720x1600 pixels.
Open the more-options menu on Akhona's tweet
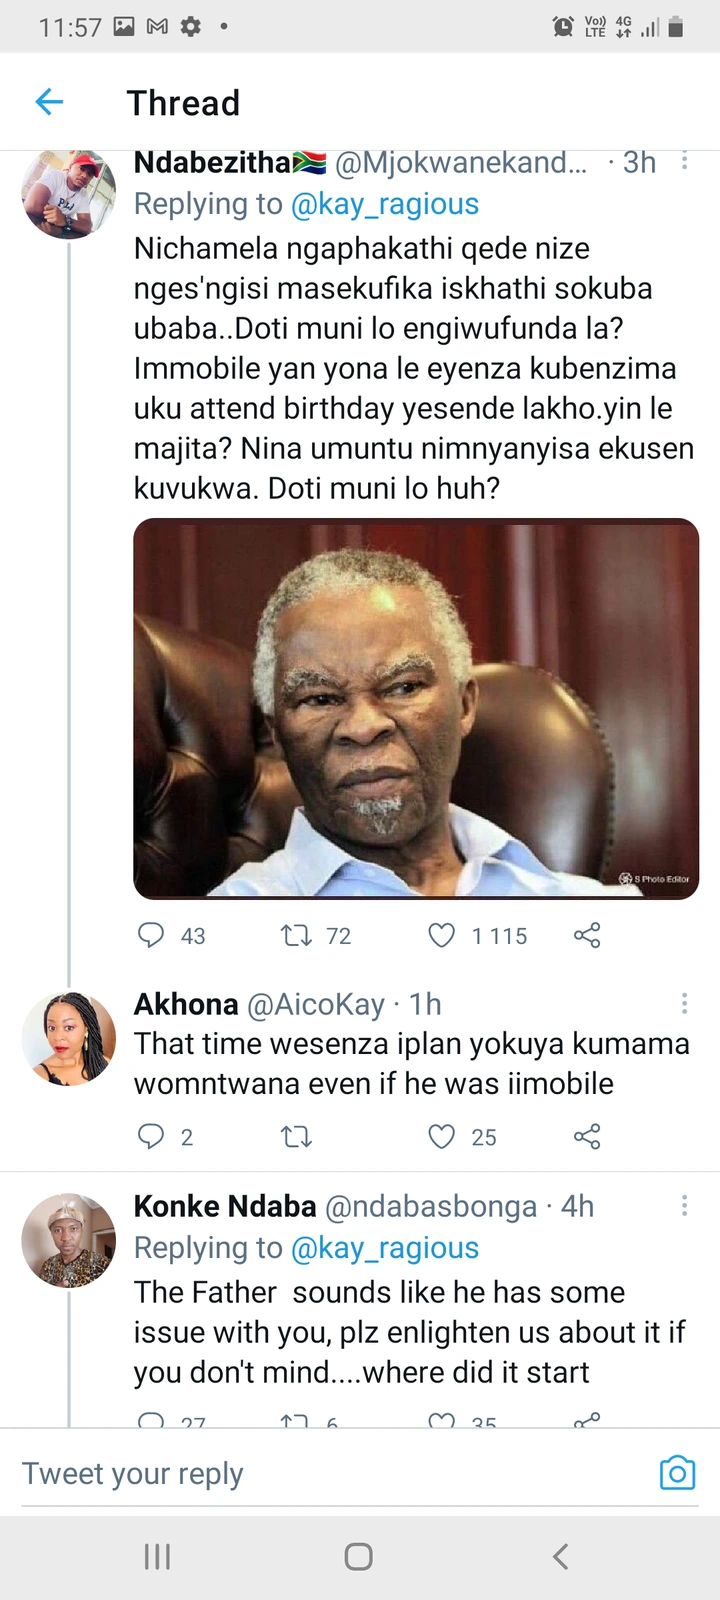pyautogui.click(x=684, y=1003)
